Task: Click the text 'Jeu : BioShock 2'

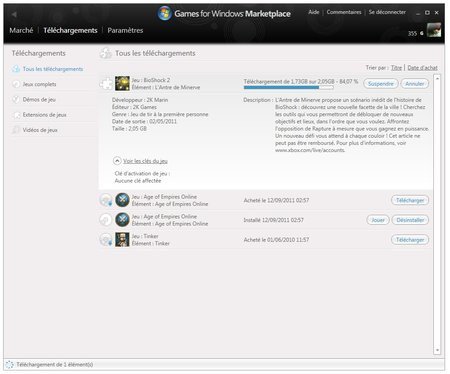Action: coord(151,80)
